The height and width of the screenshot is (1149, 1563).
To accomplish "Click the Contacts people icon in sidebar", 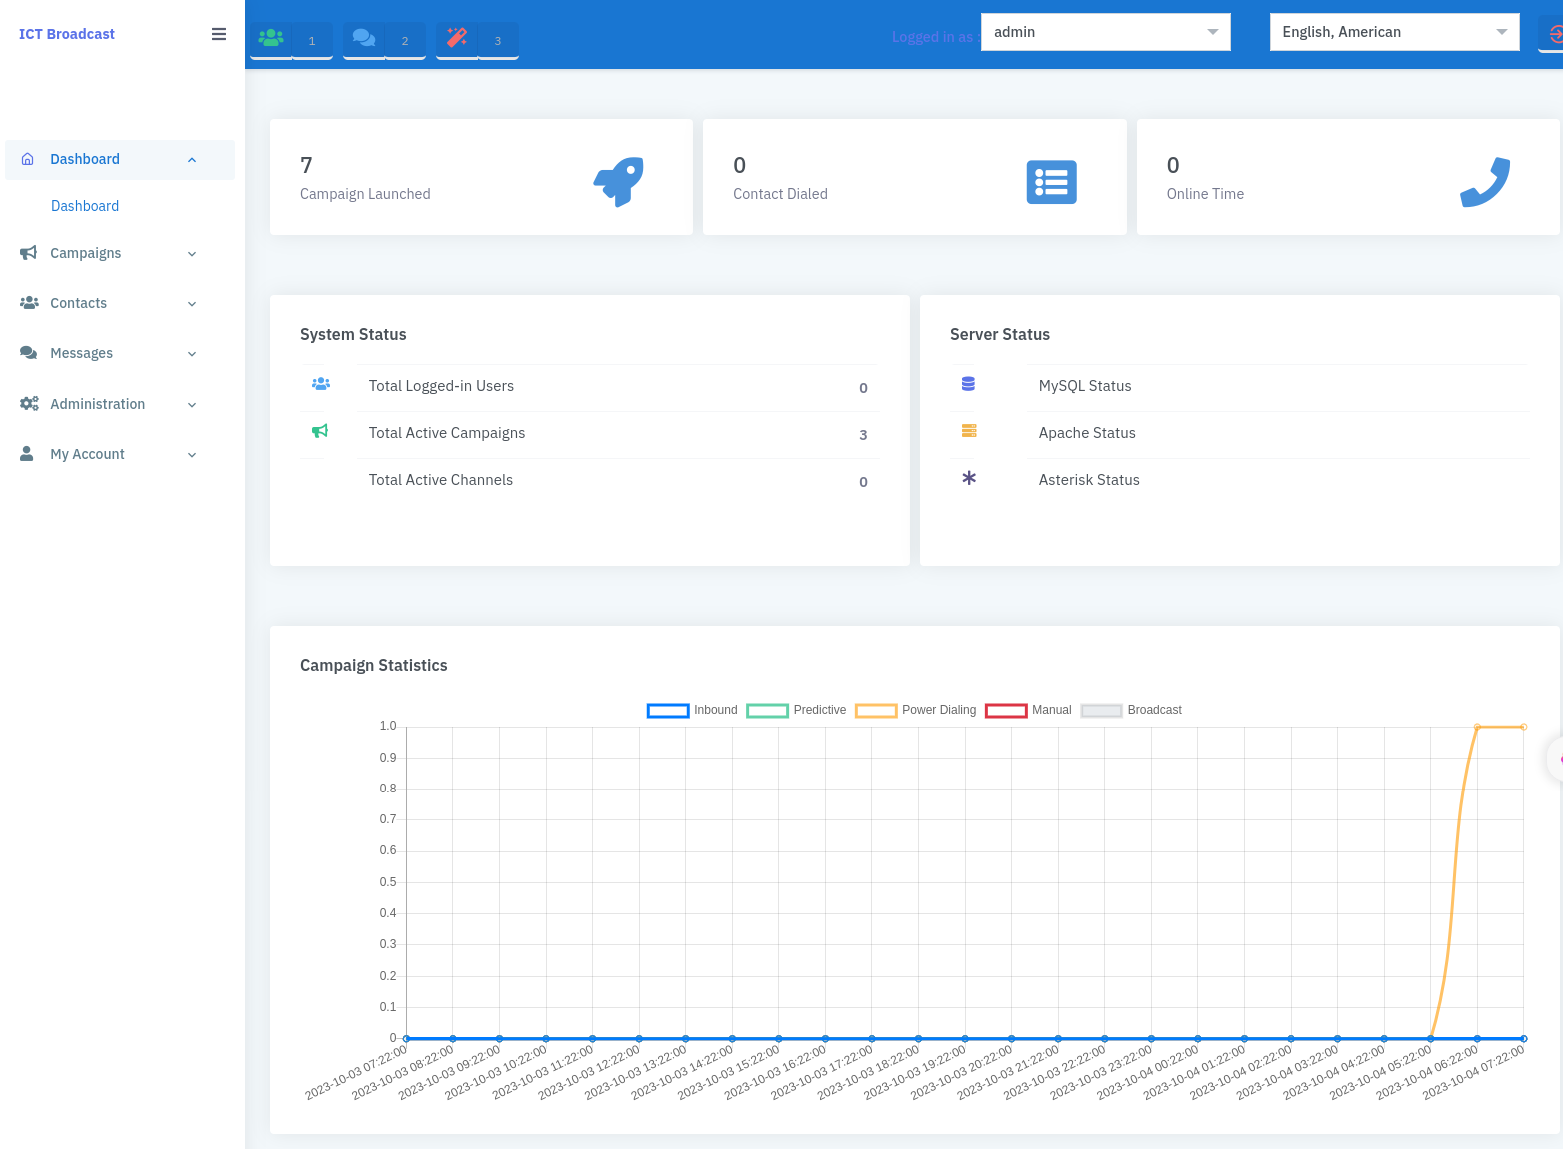I will pos(29,303).
